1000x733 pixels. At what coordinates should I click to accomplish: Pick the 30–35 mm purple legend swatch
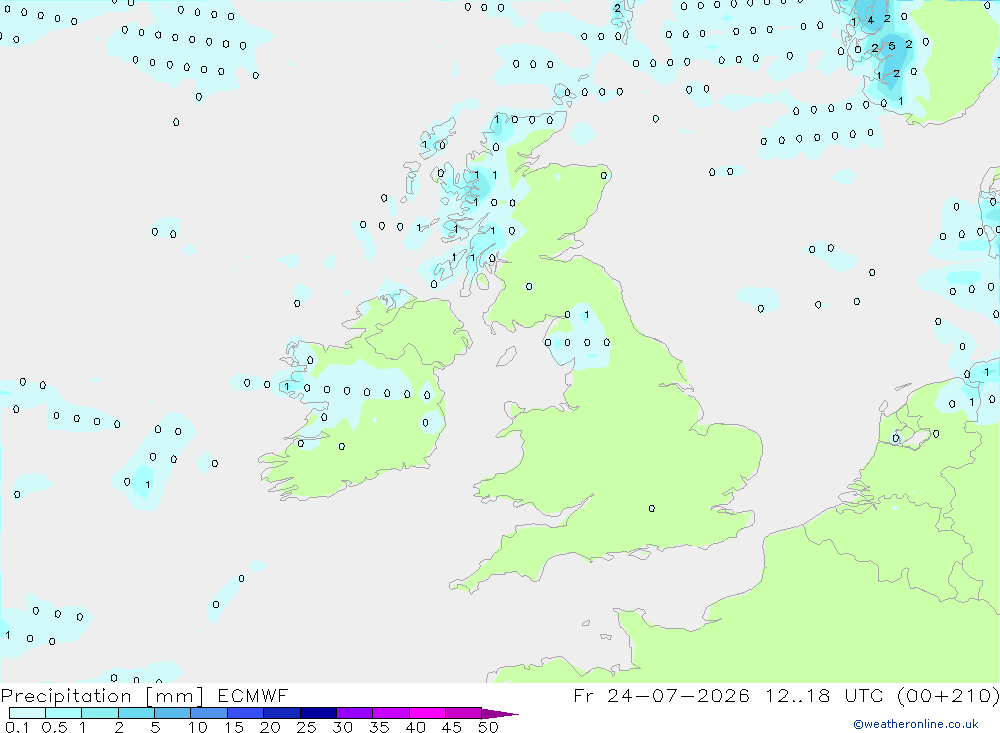click(x=354, y=713)
